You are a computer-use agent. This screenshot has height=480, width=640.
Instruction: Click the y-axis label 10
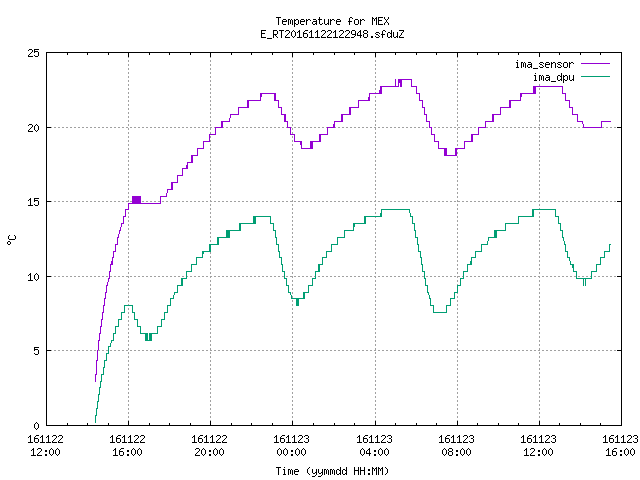coord(33,277)
